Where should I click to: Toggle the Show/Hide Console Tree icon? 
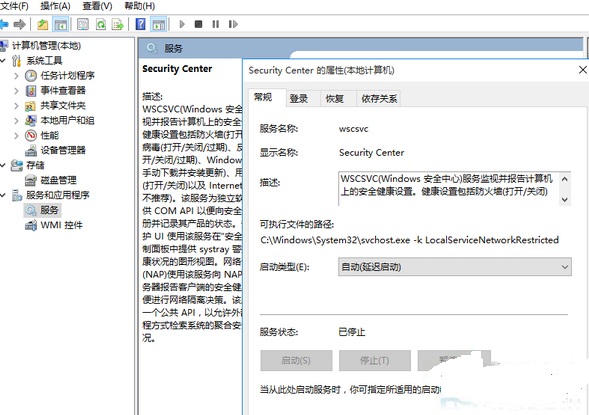tap(60, 25)
